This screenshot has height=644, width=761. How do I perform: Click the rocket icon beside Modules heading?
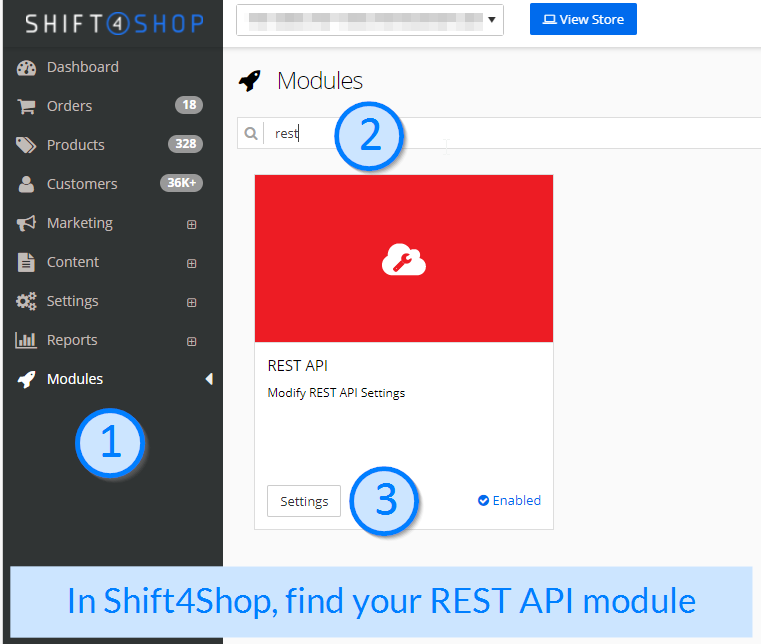pyautogui.click(x=250, y=81)
